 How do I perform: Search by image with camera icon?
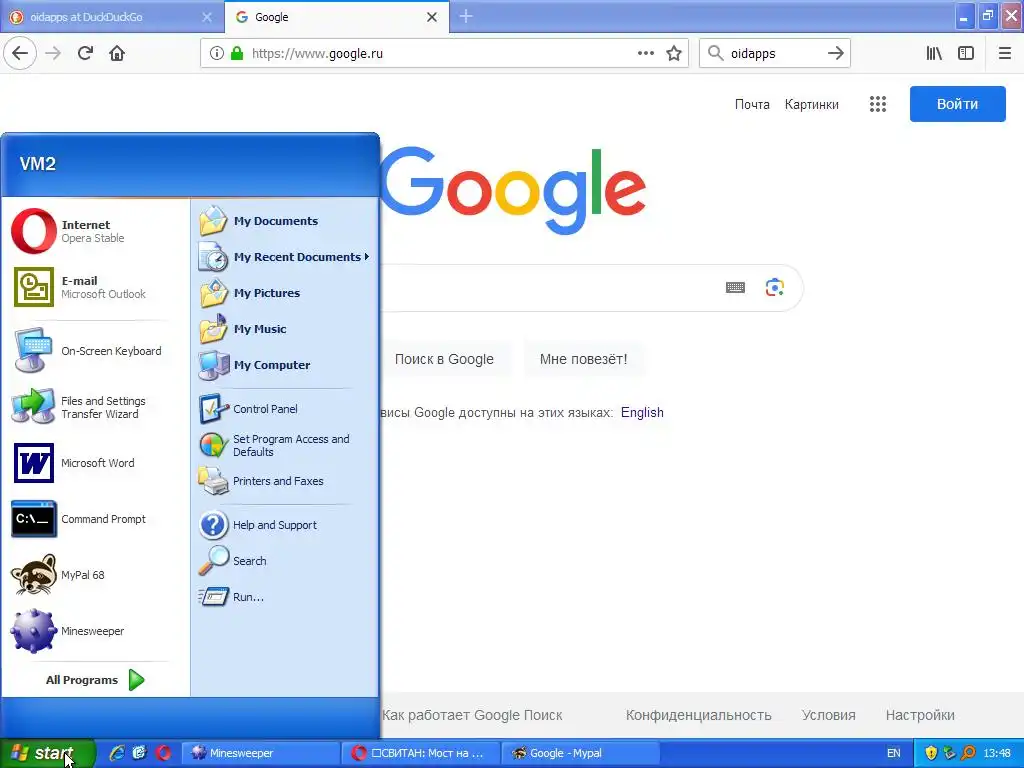[x=775, y=287]
